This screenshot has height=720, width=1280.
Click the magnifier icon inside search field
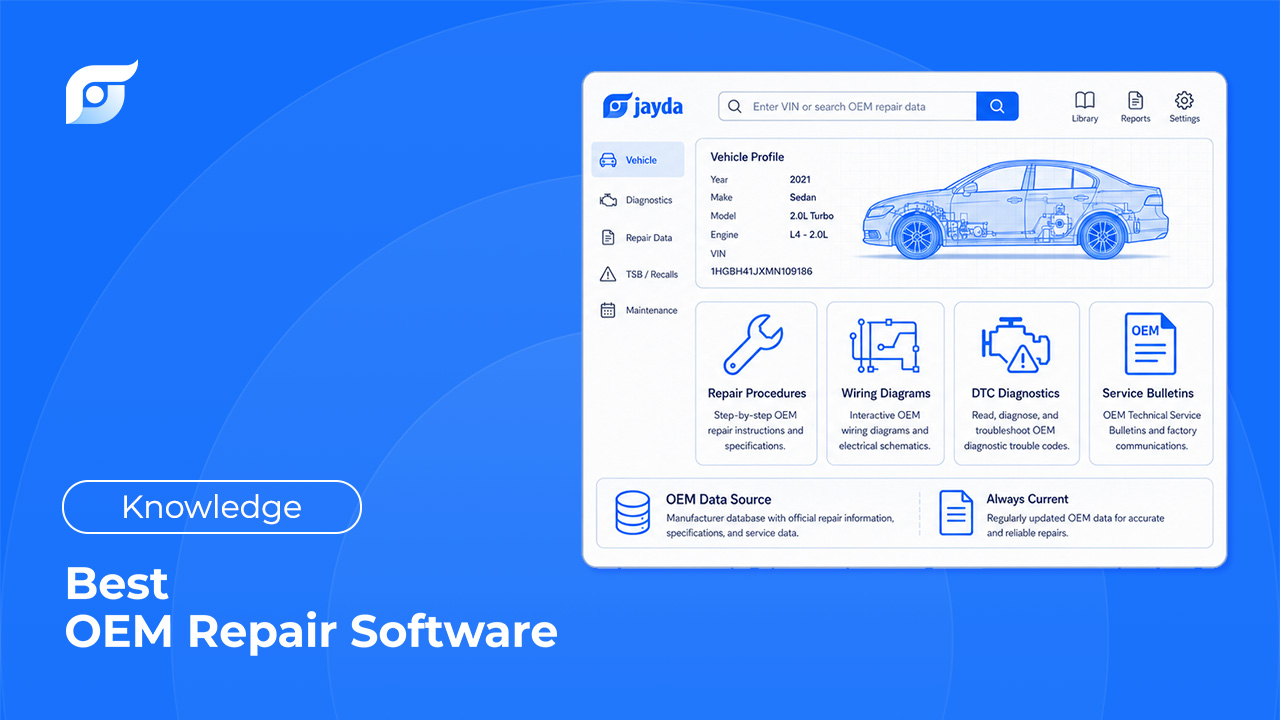point(735,106)
